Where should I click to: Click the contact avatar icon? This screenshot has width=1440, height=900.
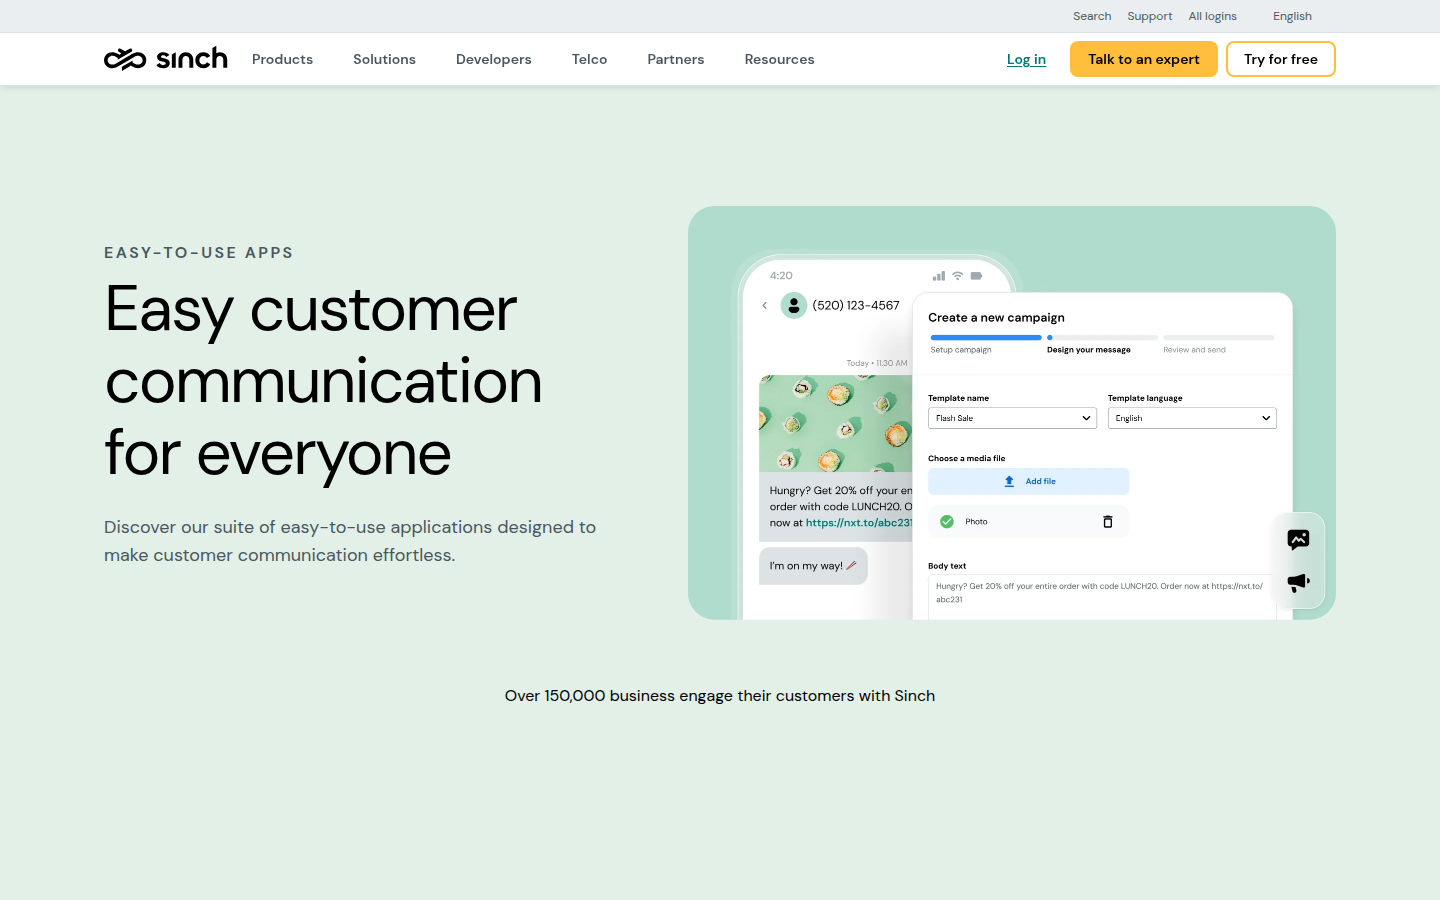(x=794, y=306)
